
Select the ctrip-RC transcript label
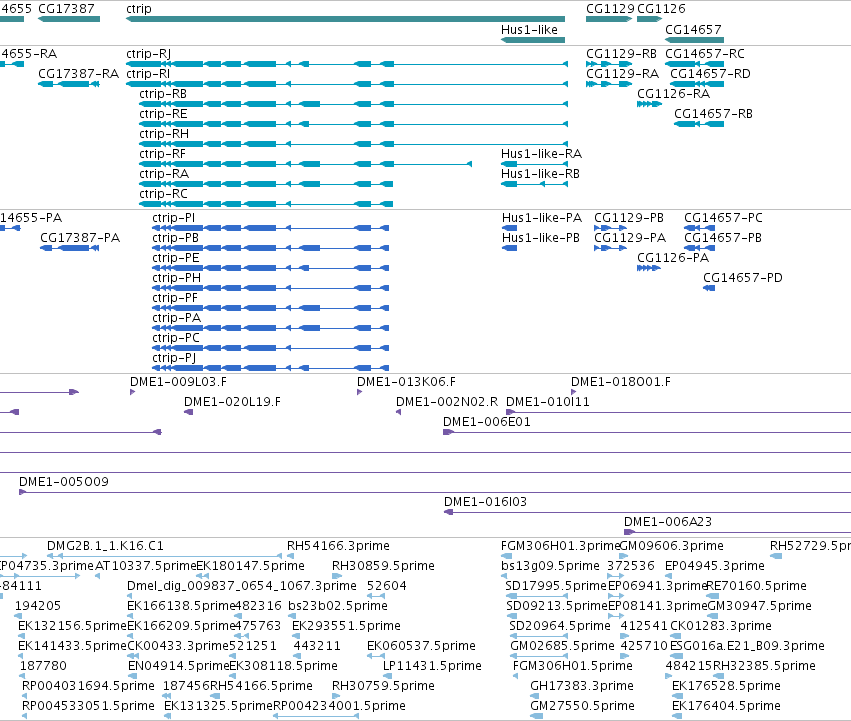click(x=163, y=194)
